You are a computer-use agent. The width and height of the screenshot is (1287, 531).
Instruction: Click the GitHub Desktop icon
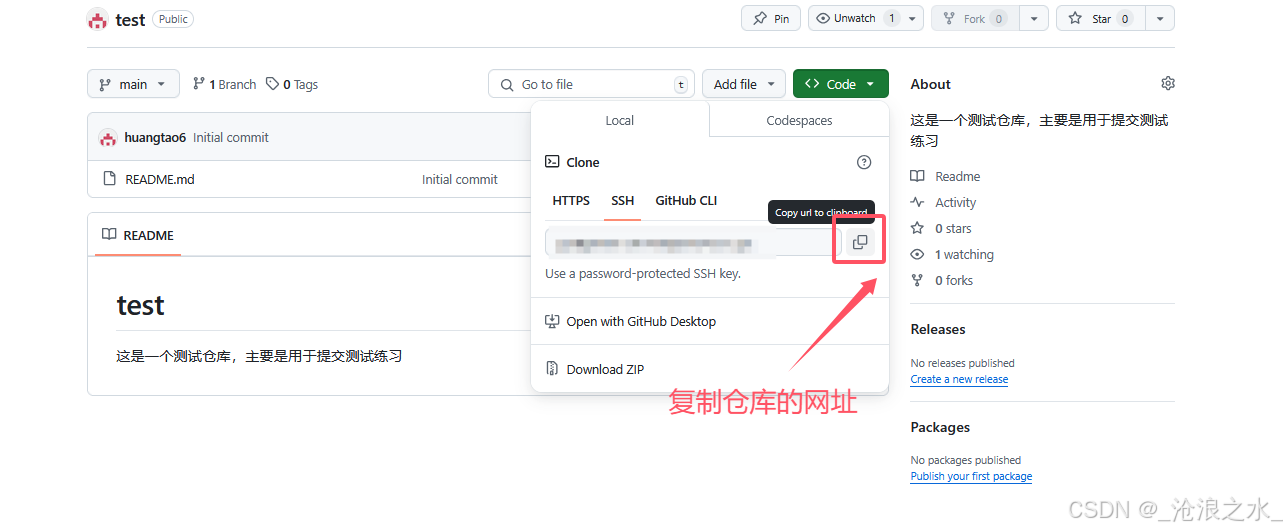[x=552, y=321]
